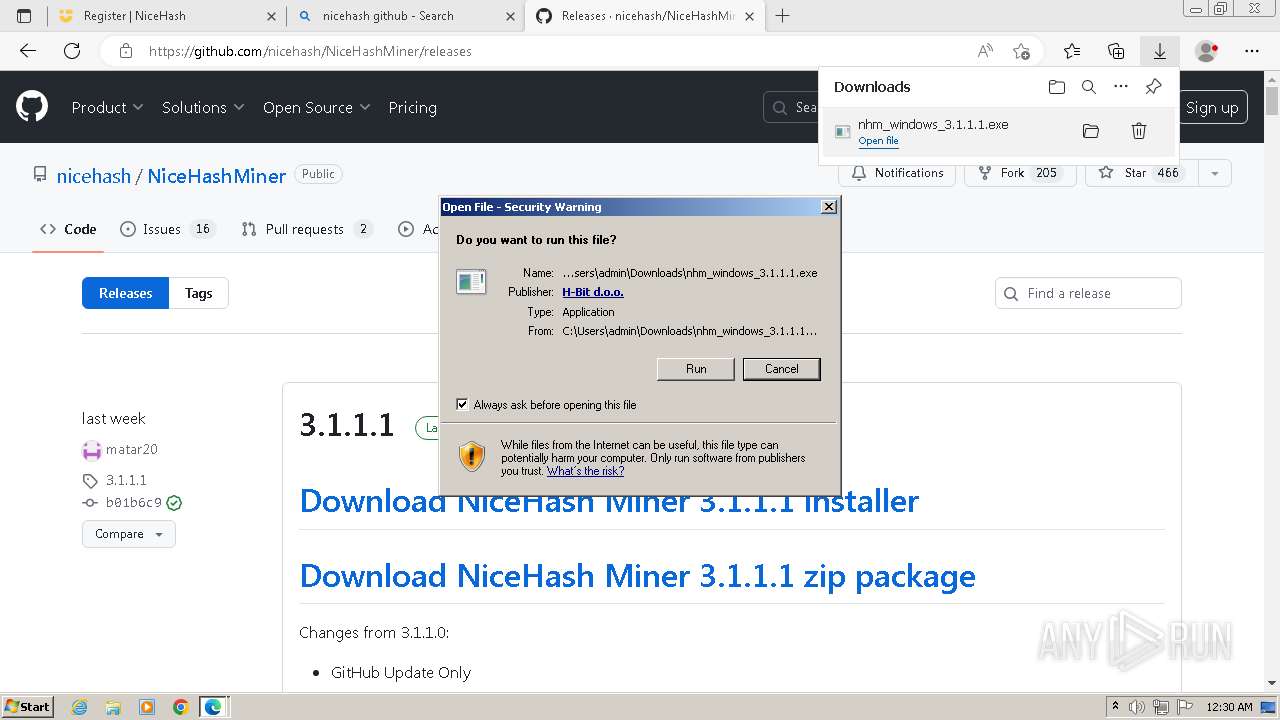The width and height of the screenshot is (1280, 720).
Task: Star the repository button
Action: click(x=1141, y=173)
